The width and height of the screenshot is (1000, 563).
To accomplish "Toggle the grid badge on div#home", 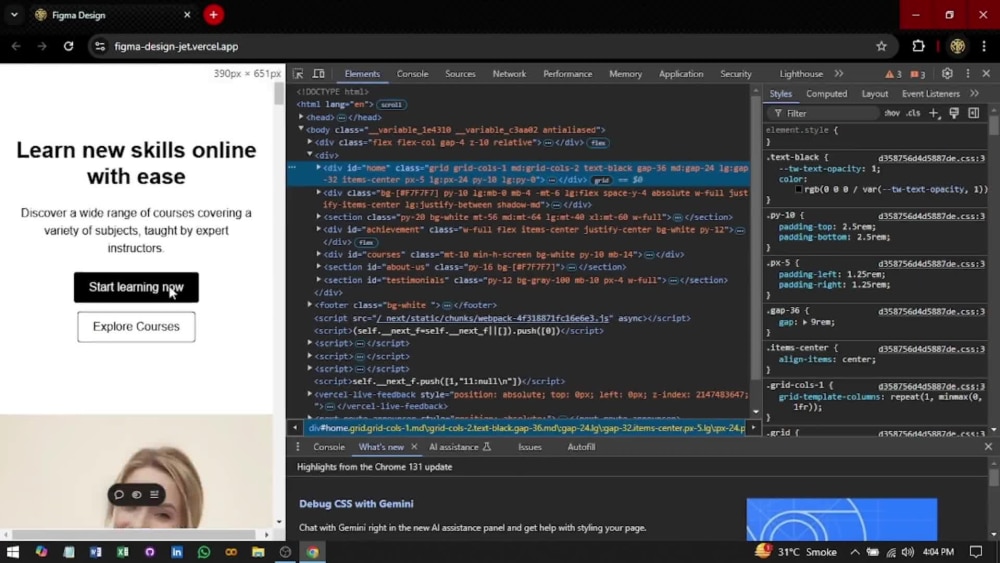I will point(601,180).
